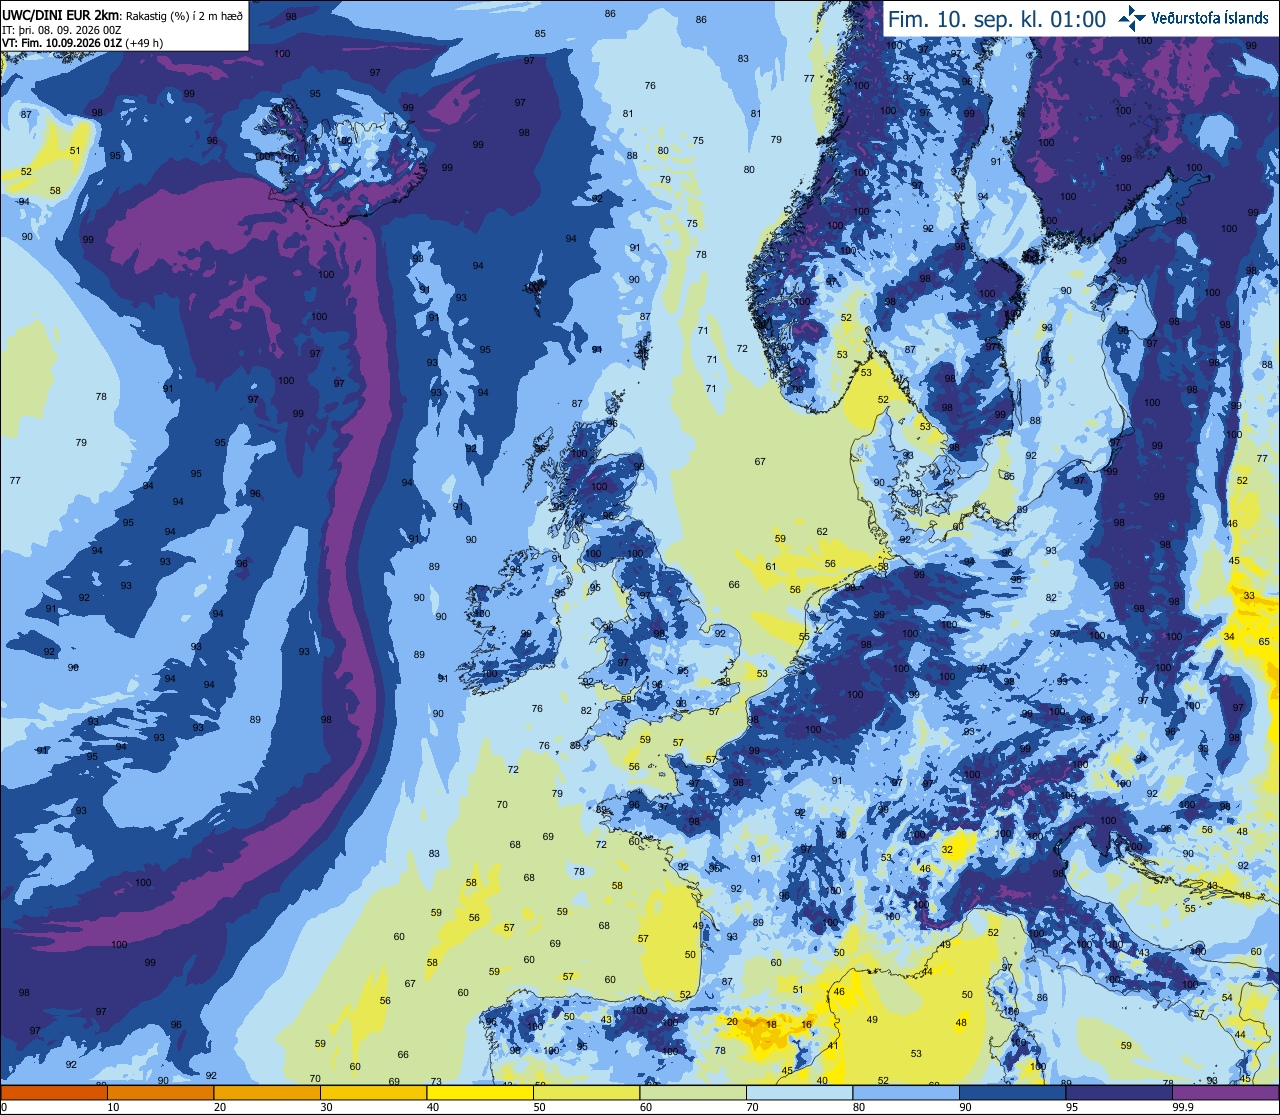The image size is (1280, 1115).
Task: Click the Veðurstofa Íslands name text
Action: pos(1210,18)
